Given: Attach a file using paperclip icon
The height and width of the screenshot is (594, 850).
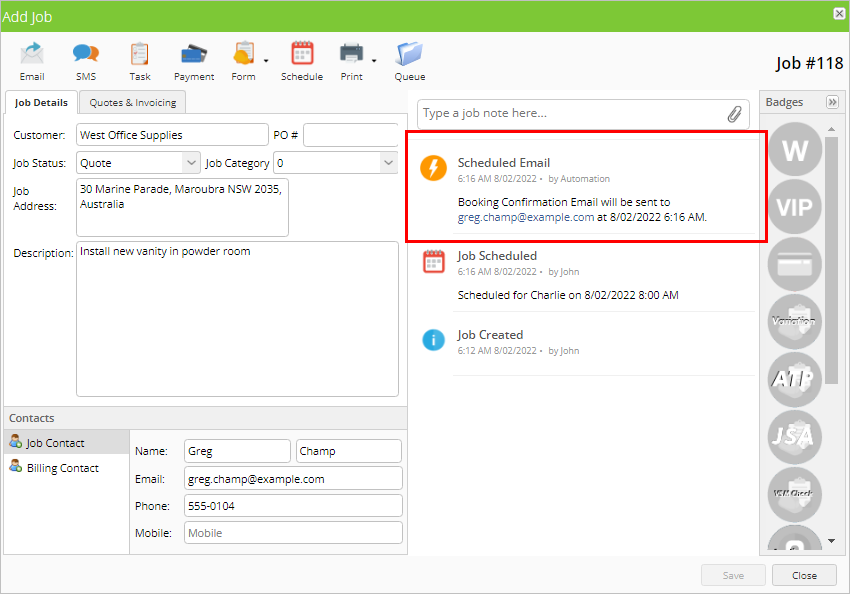Looking at the screenshot, I should click(x=734, y=114).
